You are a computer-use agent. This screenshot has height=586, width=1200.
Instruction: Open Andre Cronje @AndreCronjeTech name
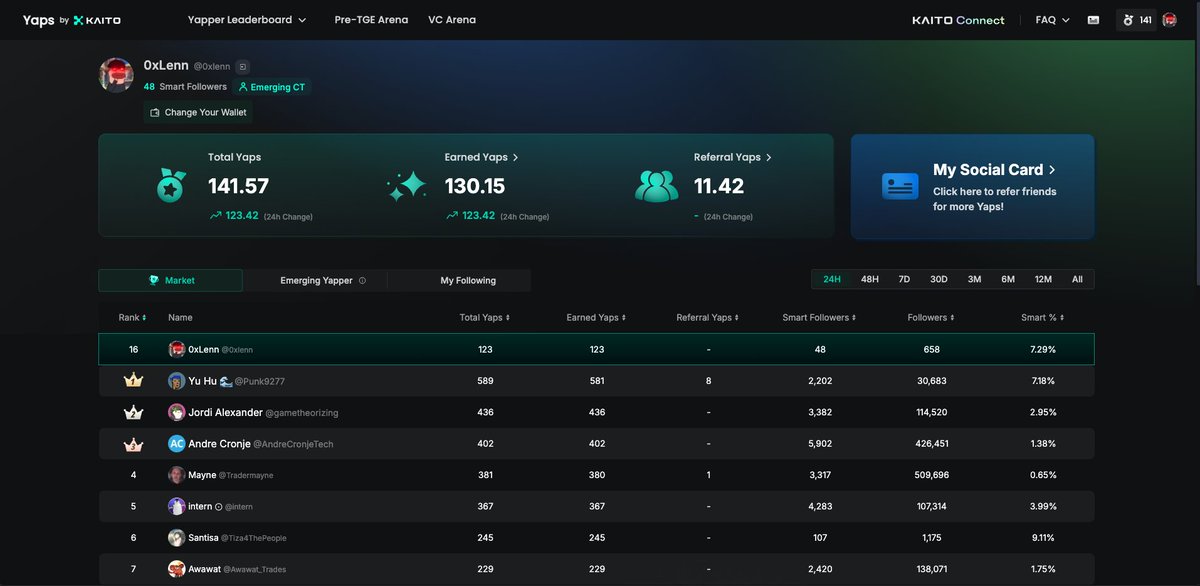coord(261,444)
